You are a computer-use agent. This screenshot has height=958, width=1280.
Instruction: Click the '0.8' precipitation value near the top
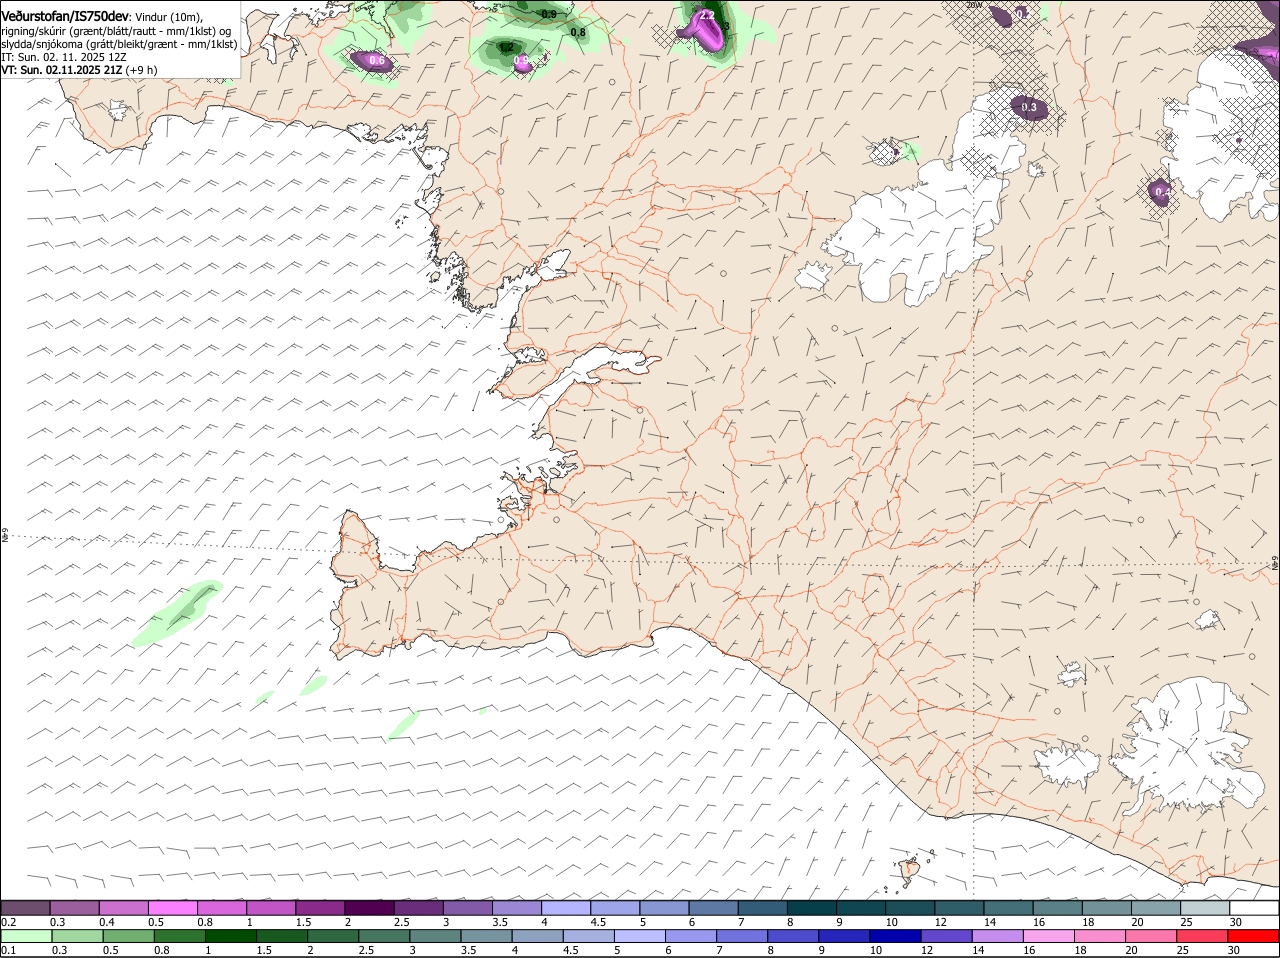pos(578,32)
